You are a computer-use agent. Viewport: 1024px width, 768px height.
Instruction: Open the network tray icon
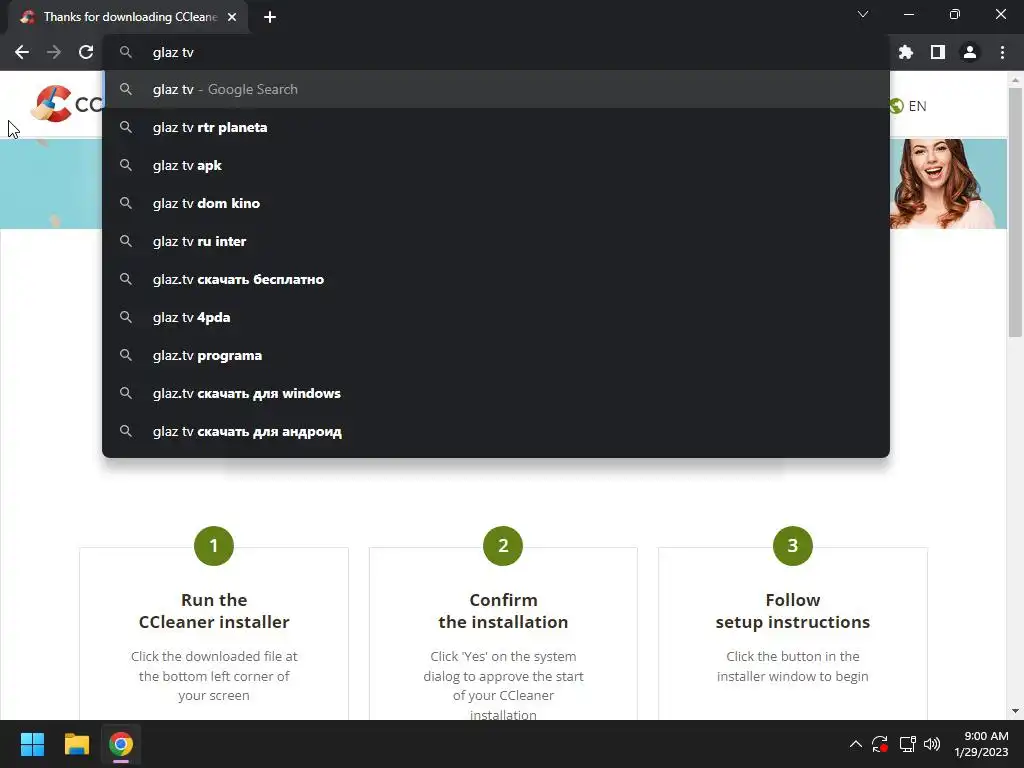tap(908, 744)
